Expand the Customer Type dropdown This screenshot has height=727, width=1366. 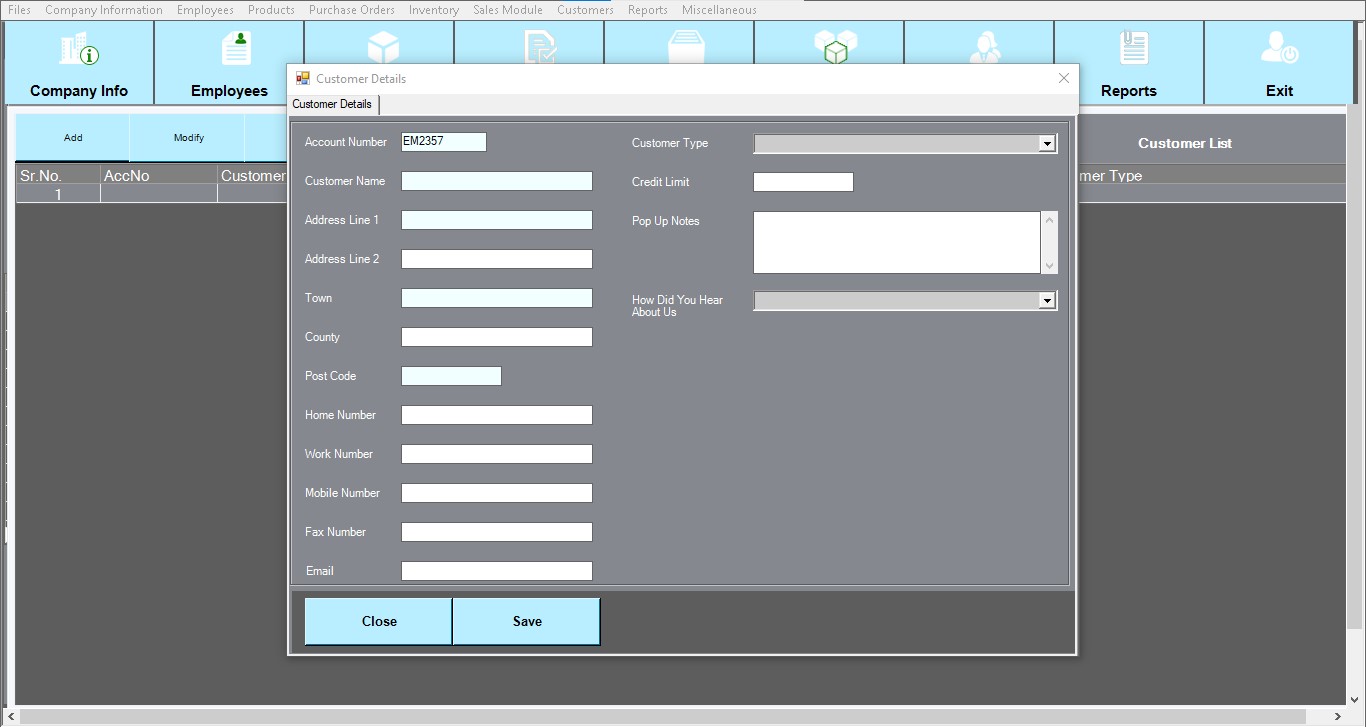point(1046,144)
